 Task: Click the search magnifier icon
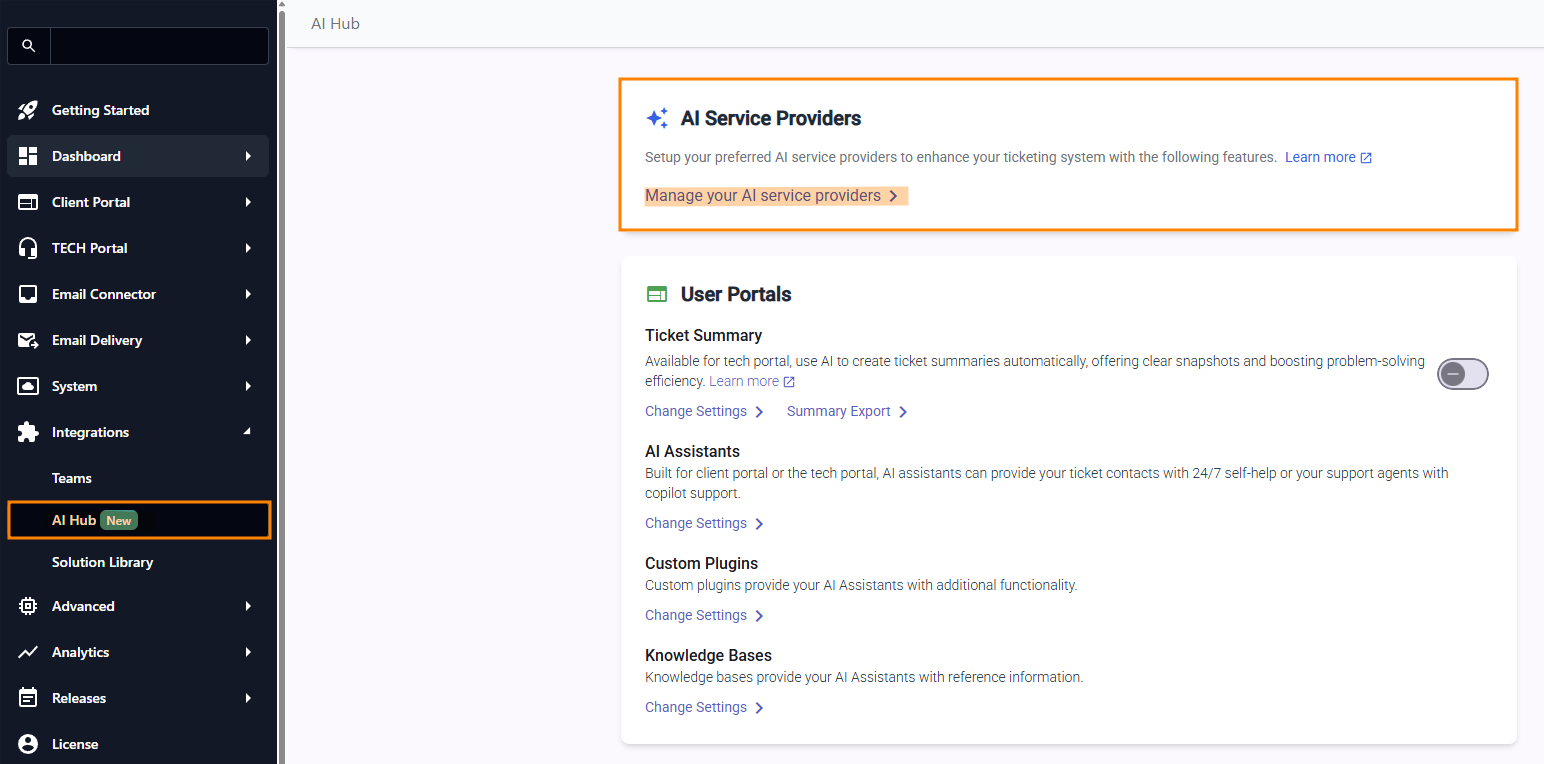tap(28, 46)
